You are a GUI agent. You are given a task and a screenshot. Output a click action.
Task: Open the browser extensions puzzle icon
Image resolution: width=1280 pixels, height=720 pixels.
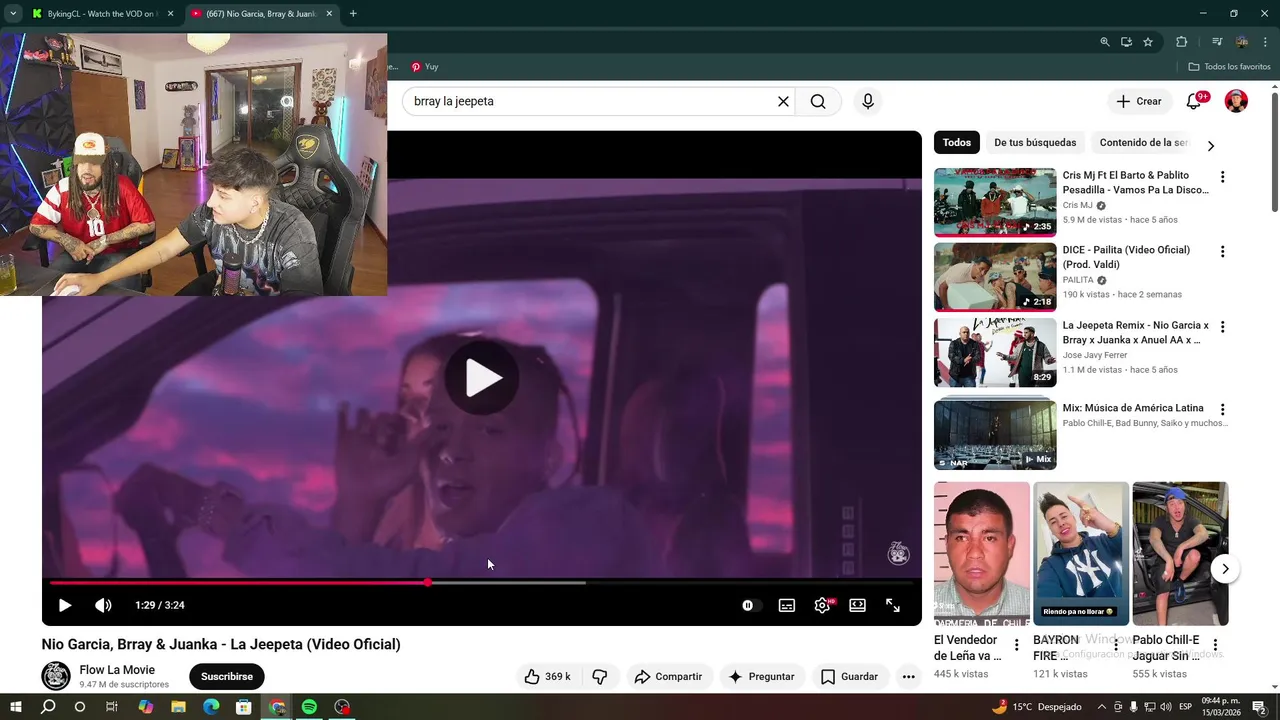(x=1182, y=42)
